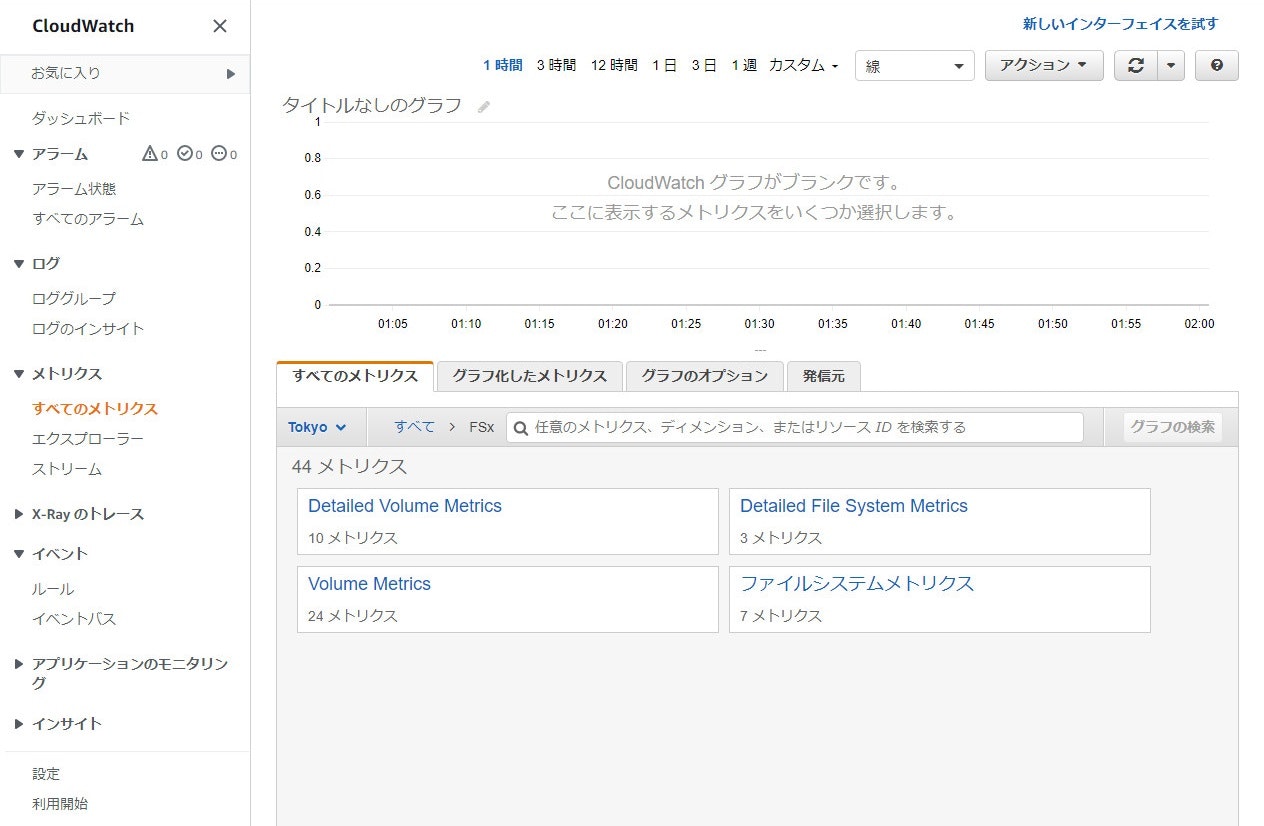The height and width of the screenshot is (826, 1264).
Task: Click the search magnifier icon
Action: tap(520, 428)
